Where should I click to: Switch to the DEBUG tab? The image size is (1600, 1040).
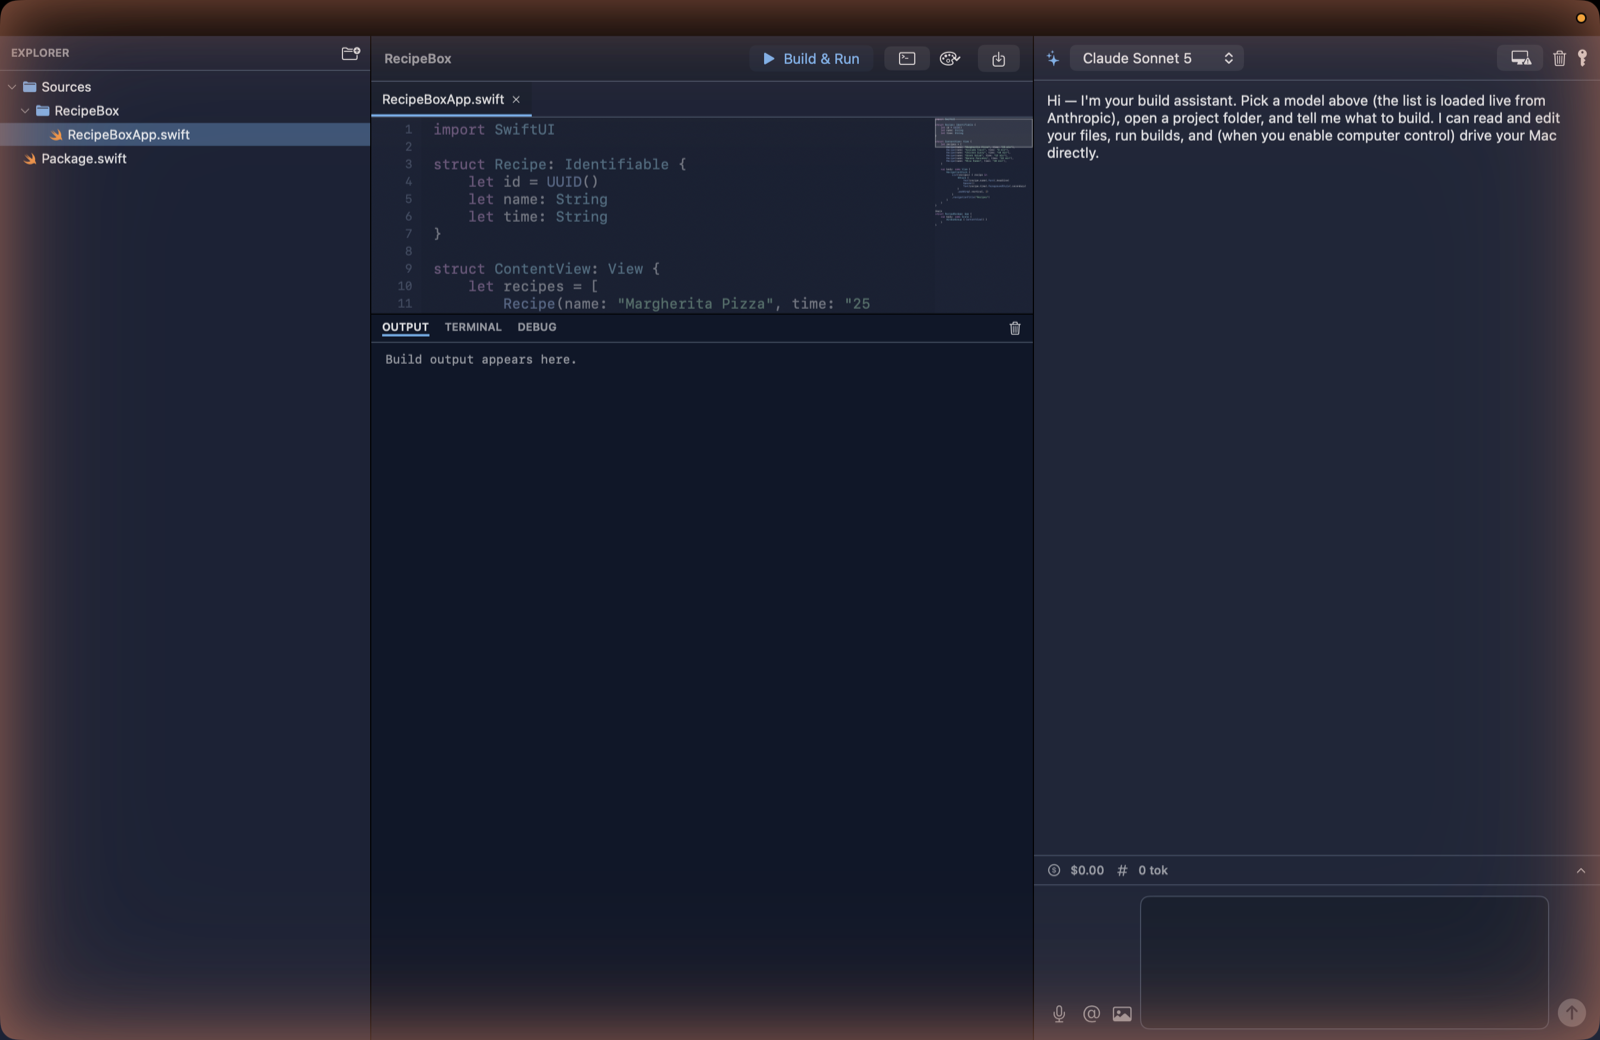[x=537, y=327]
